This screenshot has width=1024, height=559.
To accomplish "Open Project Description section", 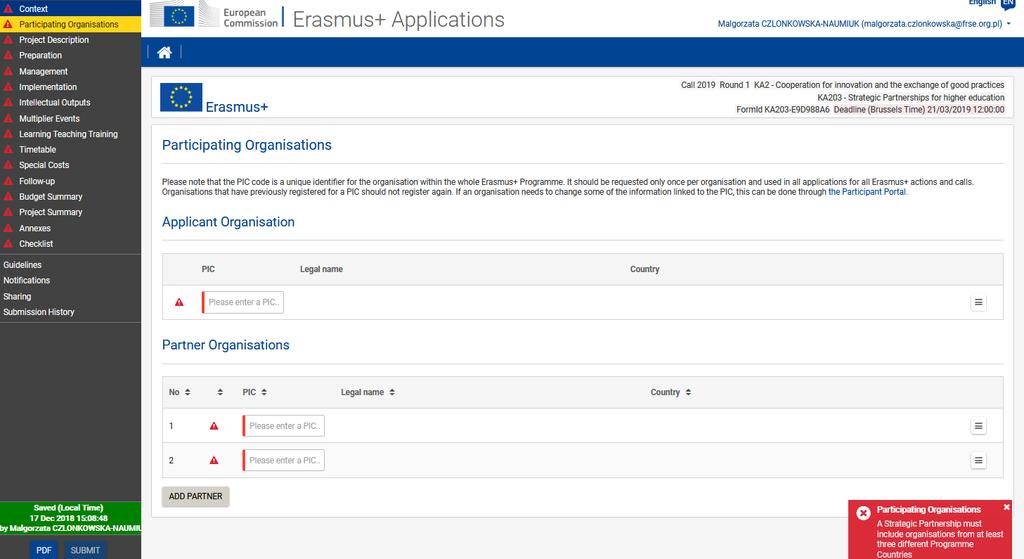I will click(54, 40).
